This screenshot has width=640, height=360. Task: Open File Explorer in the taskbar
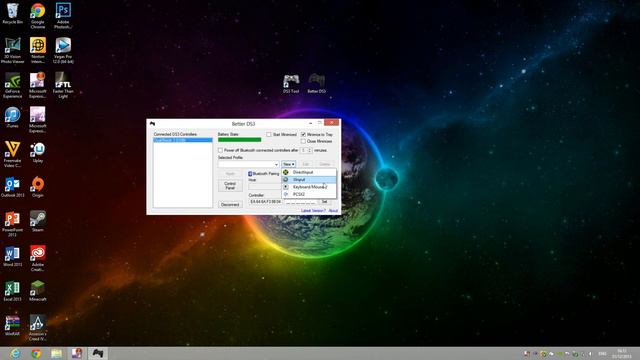point(56,353)
